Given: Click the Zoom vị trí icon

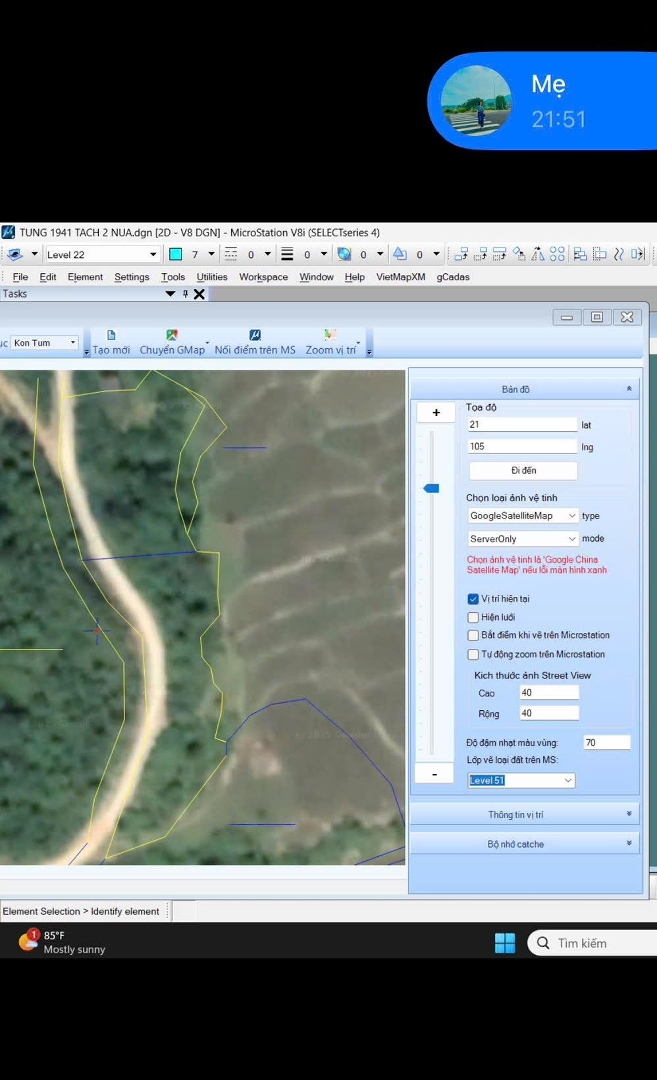Looking at the screenshot, I should pyautogui.click(x=330, y=336).
